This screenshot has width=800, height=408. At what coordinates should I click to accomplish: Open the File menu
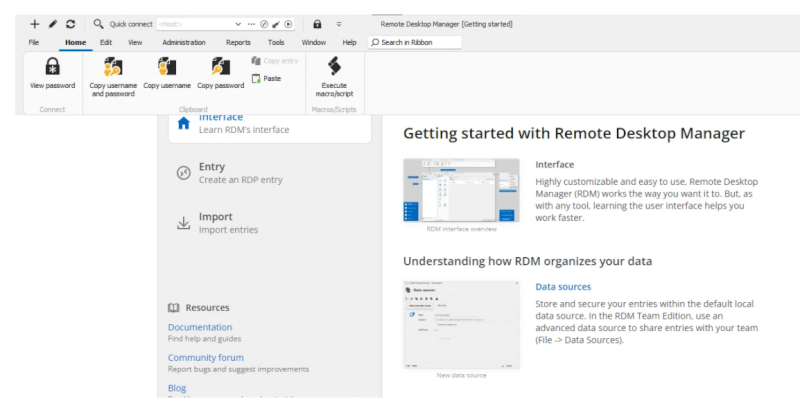(x=34, y=42)
